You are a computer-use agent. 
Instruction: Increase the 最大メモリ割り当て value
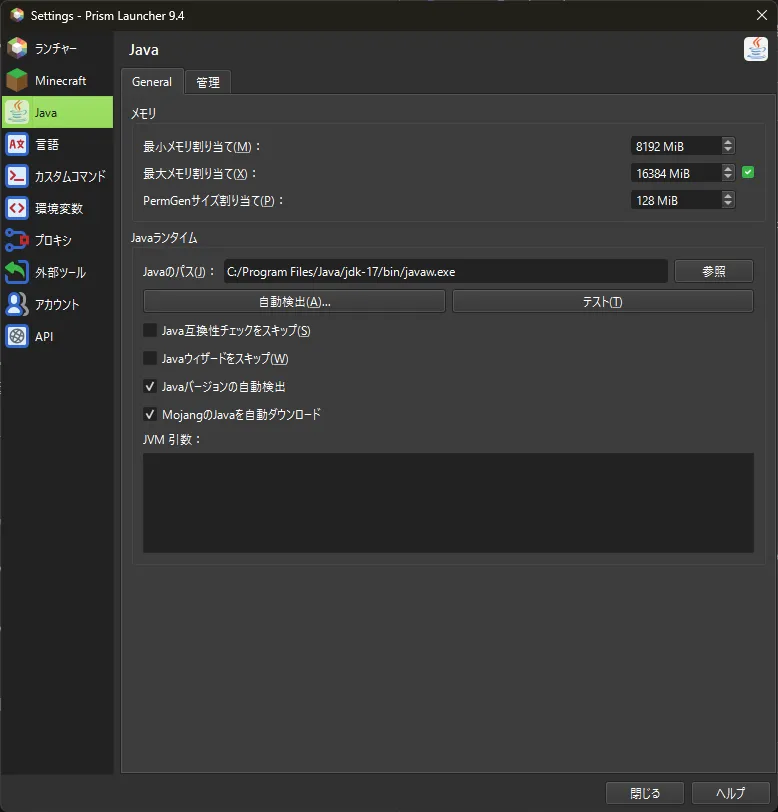point(728,168)
